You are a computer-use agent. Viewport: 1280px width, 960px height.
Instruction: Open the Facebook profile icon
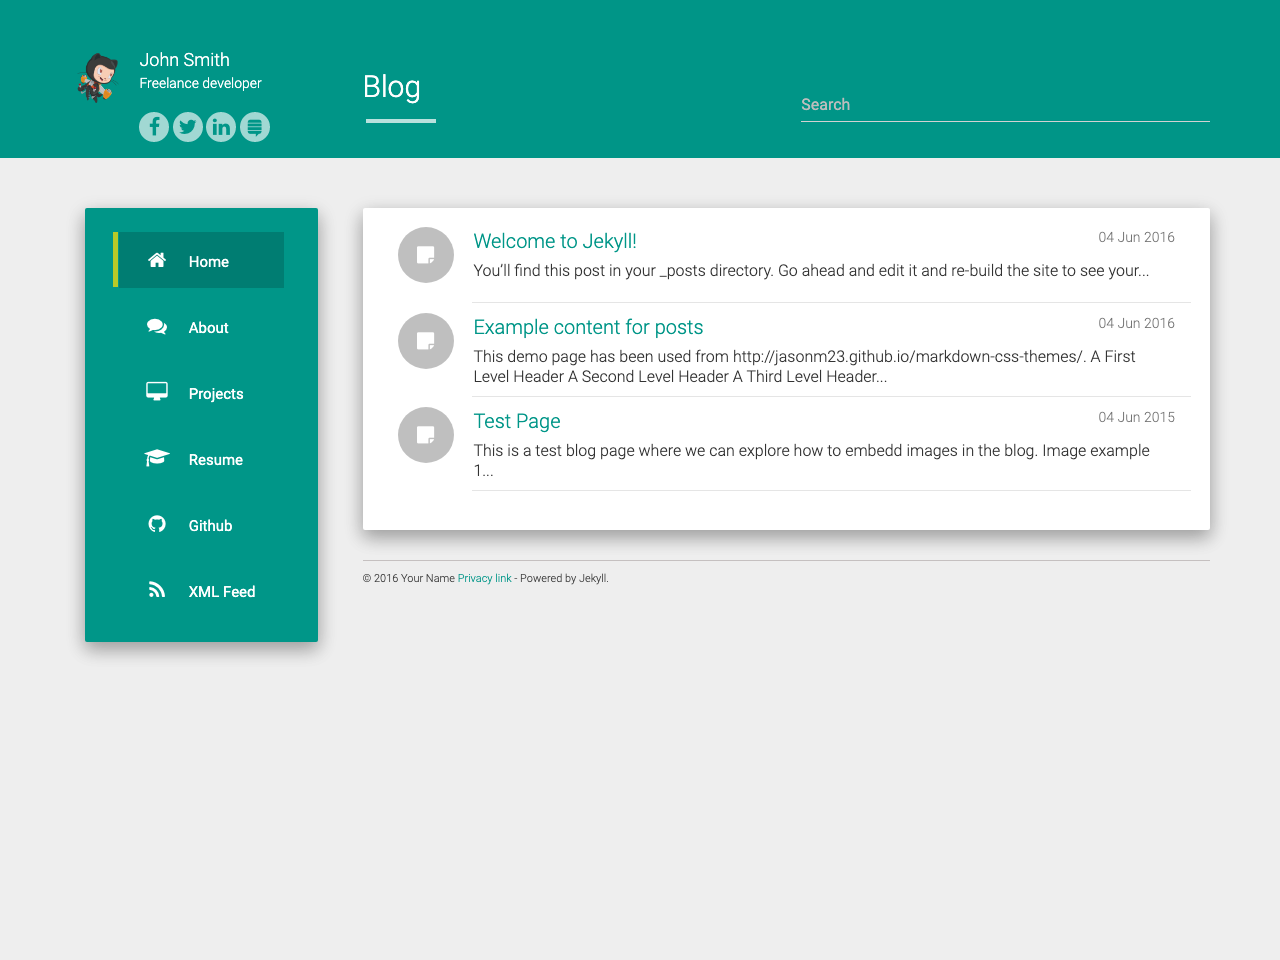click(154, 127)
